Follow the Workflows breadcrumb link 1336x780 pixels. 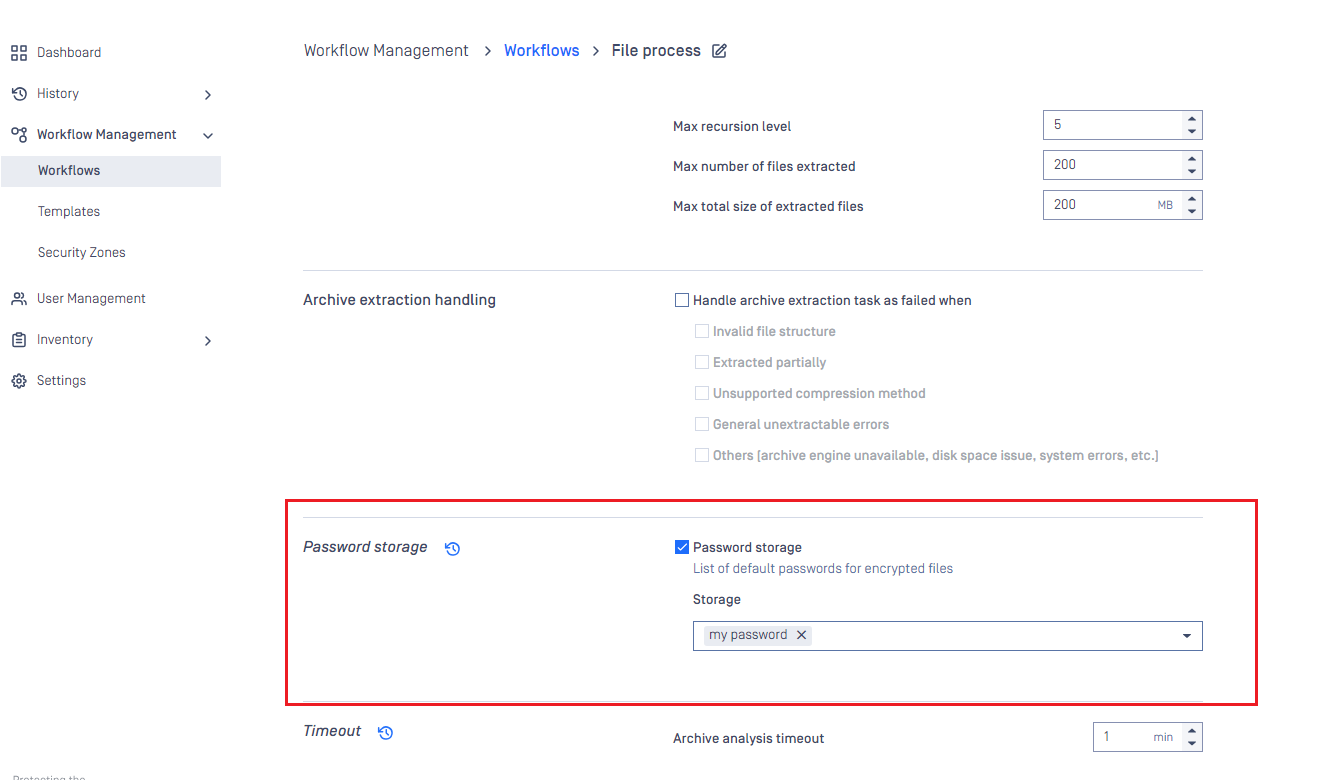[x=542, y=50]
